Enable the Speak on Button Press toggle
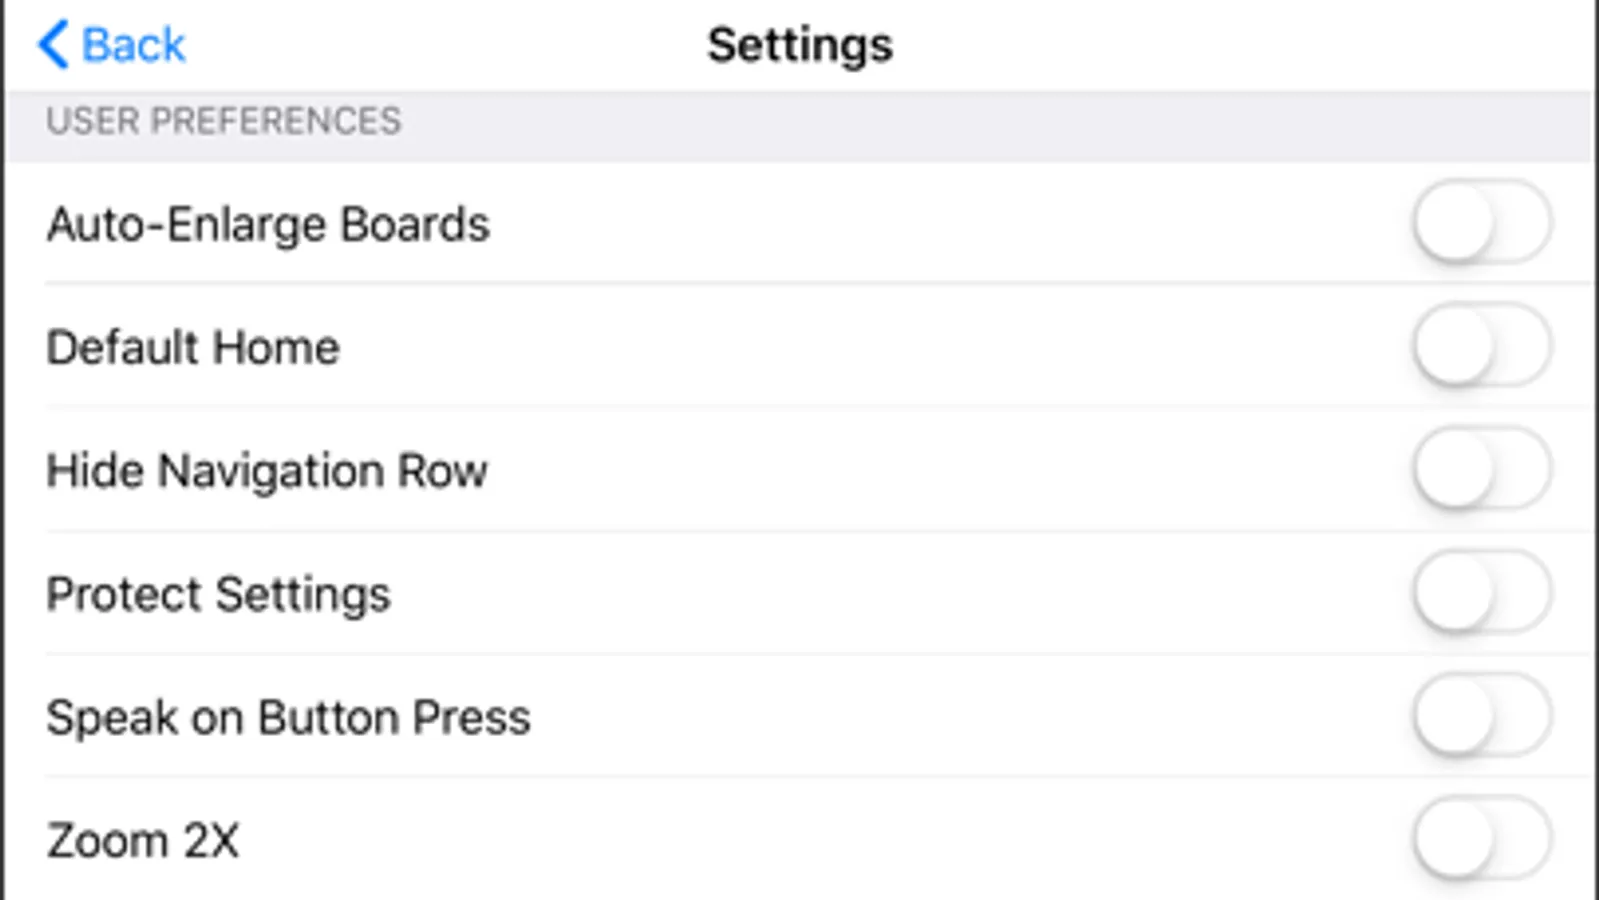The image size is (1599, 900). coord(1481,716)
